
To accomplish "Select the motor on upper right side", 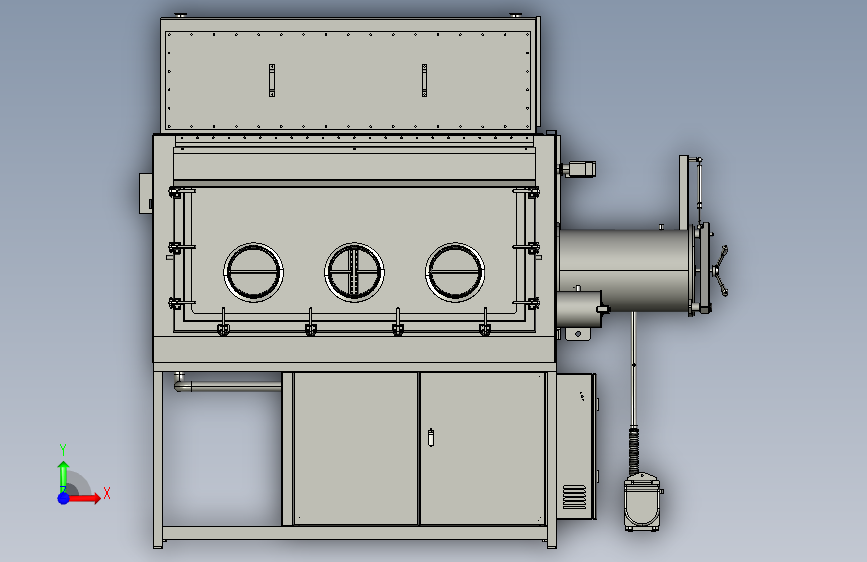I will [x=578, y=169].
